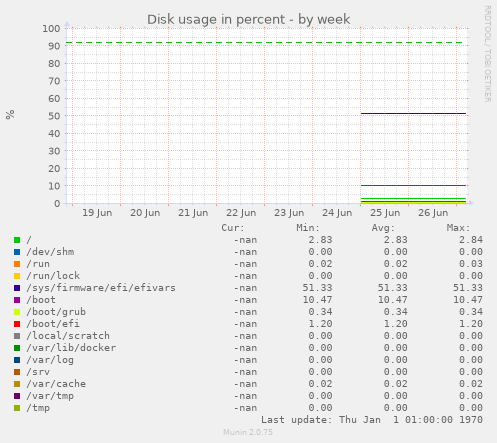Image resolution: width=497 pixels, height=443 pixels.
Task: Click the blue swatch for /dev/shm
Action: pos(17,252)
